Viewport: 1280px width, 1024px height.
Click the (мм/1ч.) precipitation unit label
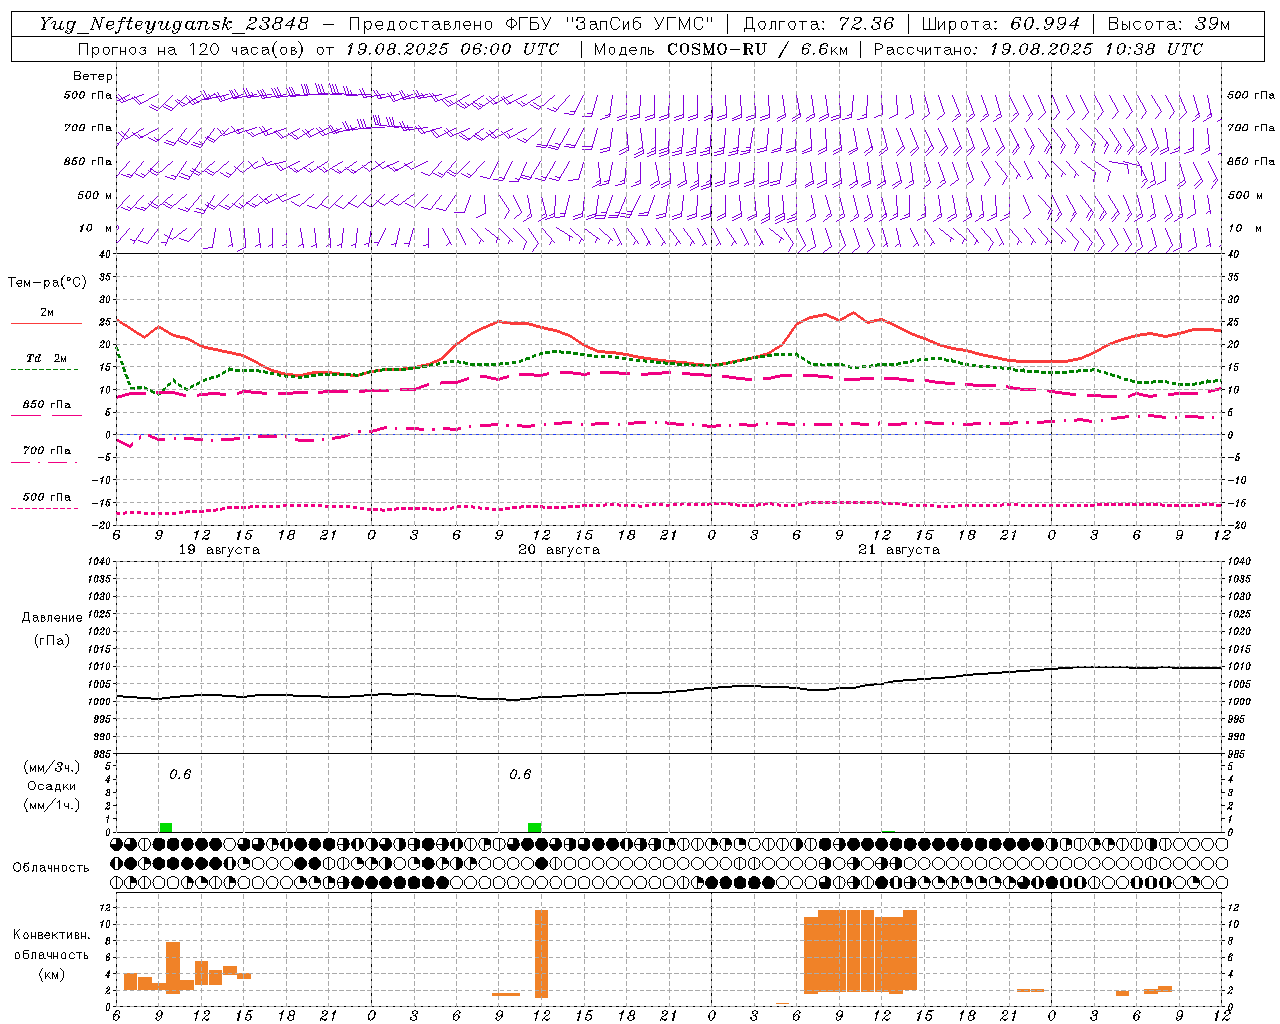coord(51,805)
